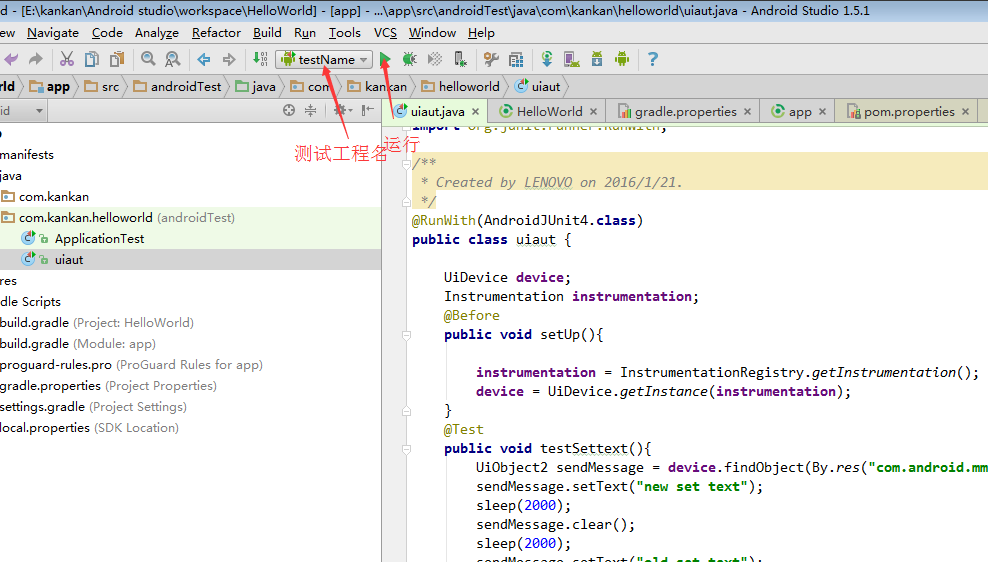Cut selection with scissors icon
Screen dimensions: 988x562
click(x=66, y=59)
